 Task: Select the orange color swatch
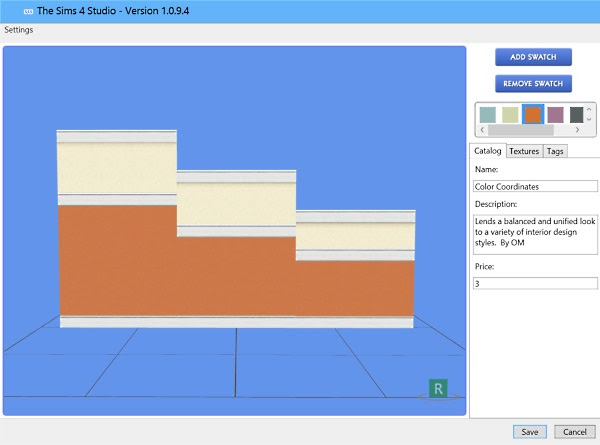coord(533,114)
